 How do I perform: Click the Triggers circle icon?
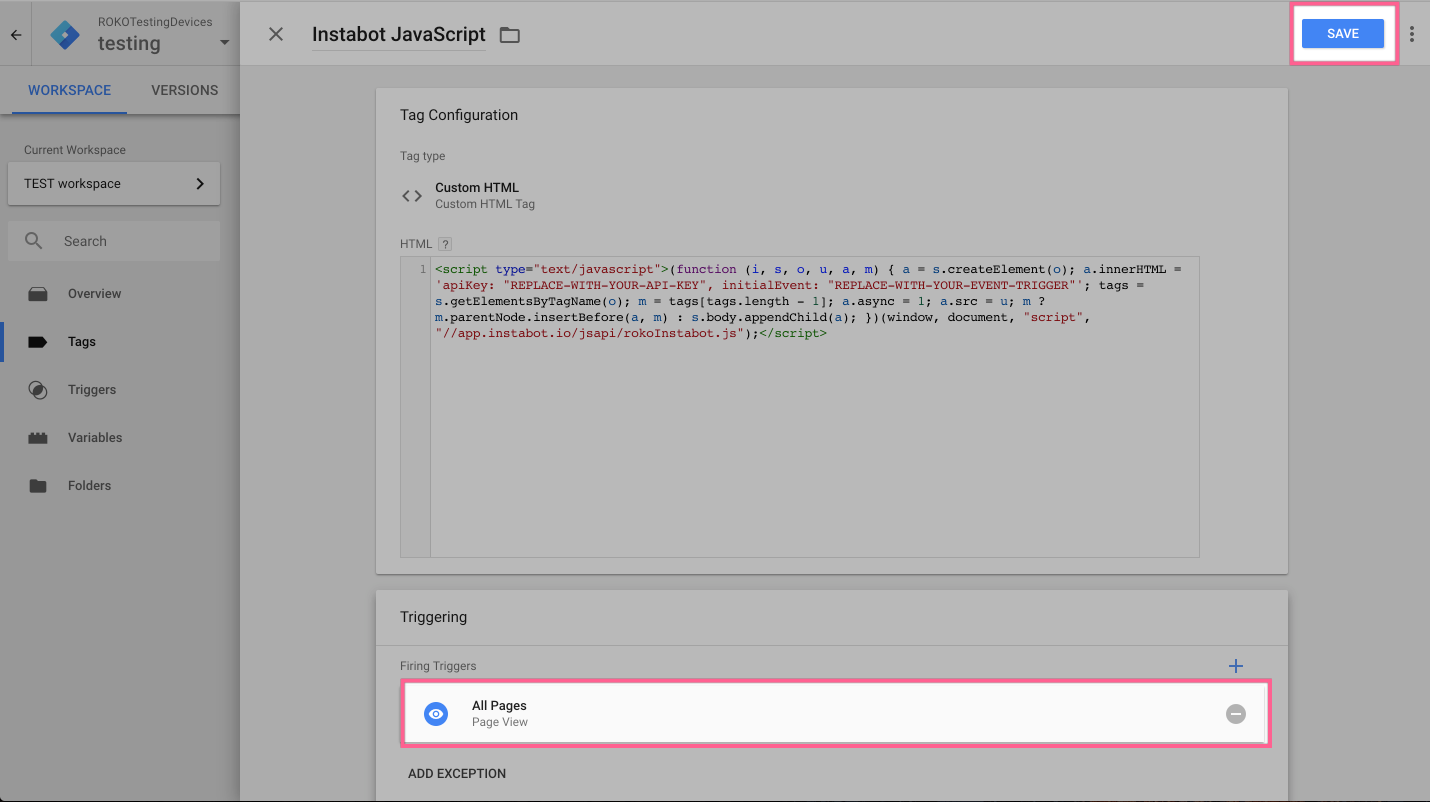[38, 390]
